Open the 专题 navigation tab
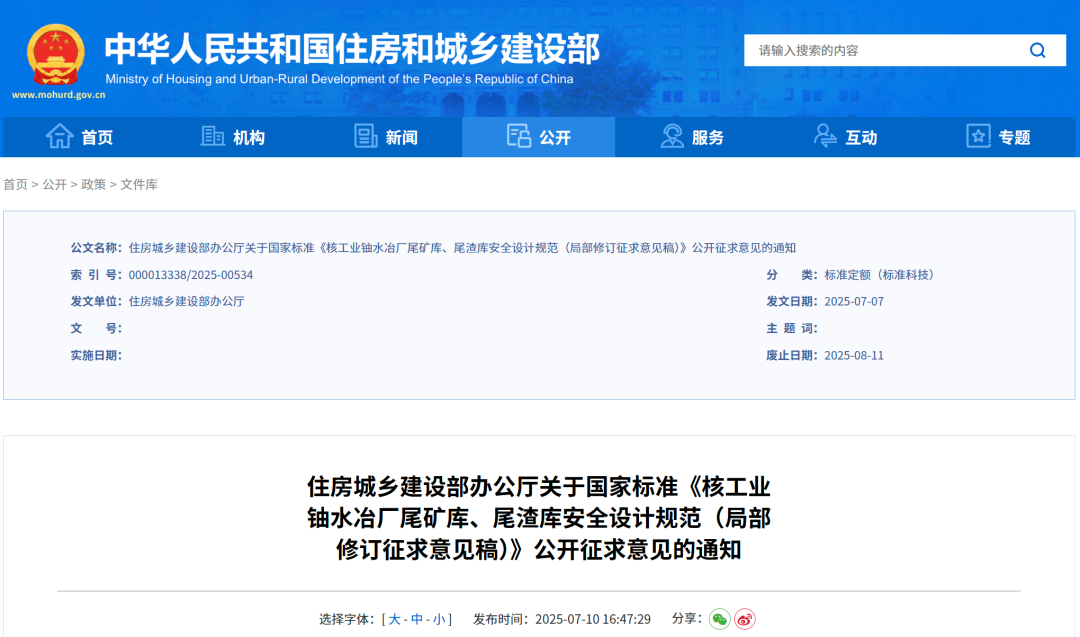The width and height of the screenshot is (1080, 637). click(x=998, y=137)
